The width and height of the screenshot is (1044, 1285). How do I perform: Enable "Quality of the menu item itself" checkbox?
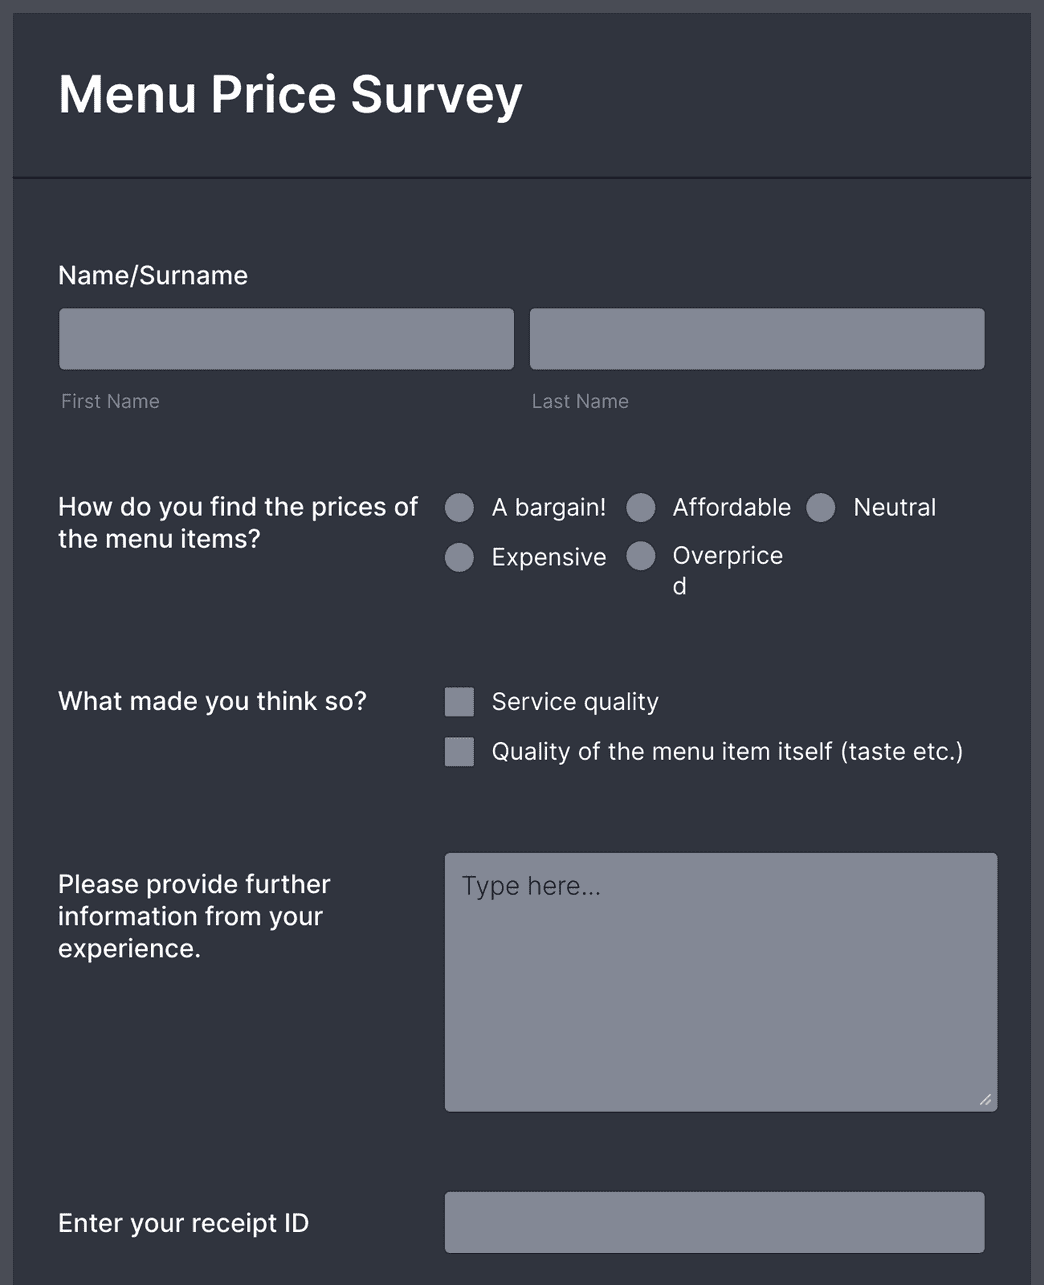point(458,751)
